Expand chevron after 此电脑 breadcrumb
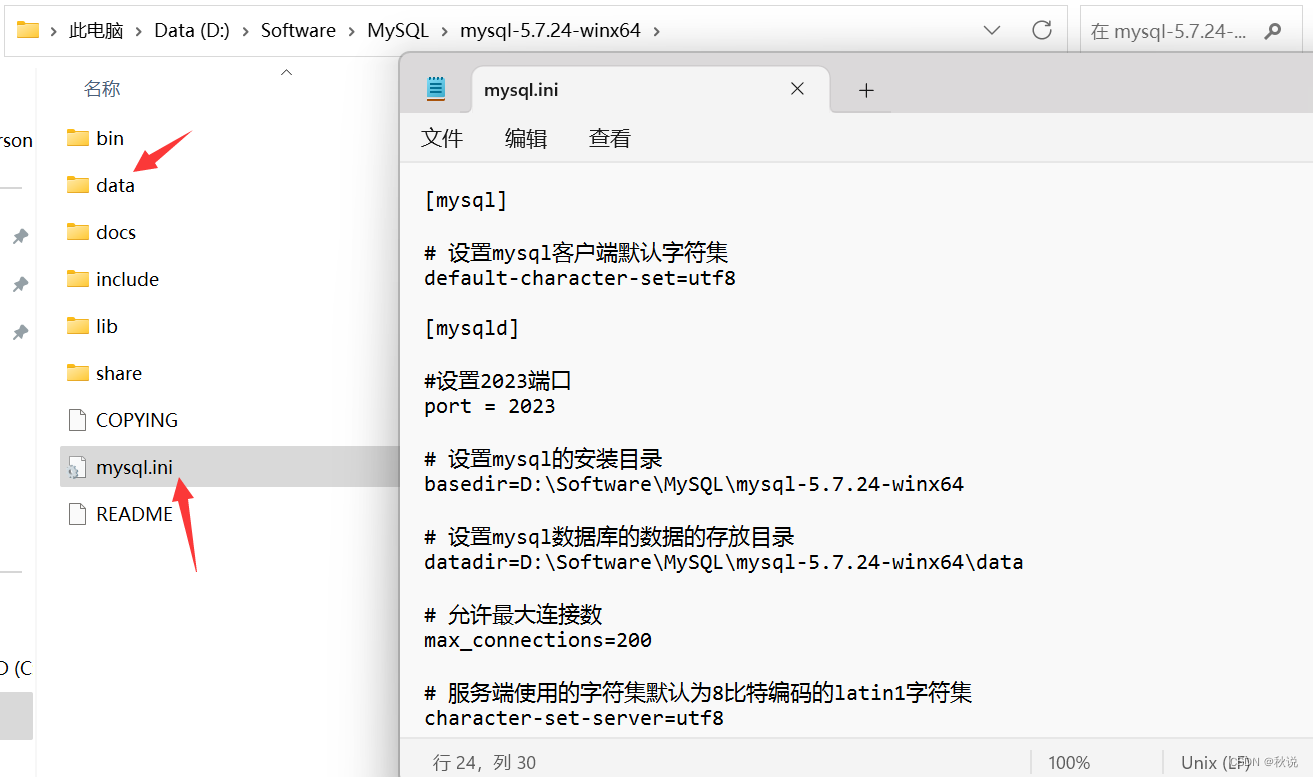The height and width of the screenshot is (777, 1313). click(139, 31)
